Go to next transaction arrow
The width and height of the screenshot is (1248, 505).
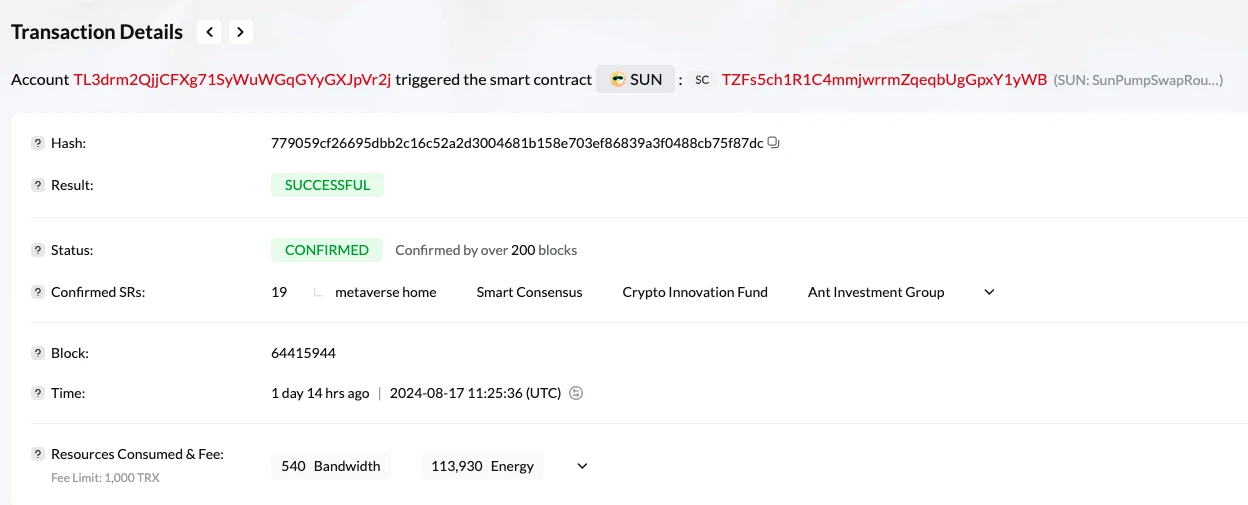[240, 32]
